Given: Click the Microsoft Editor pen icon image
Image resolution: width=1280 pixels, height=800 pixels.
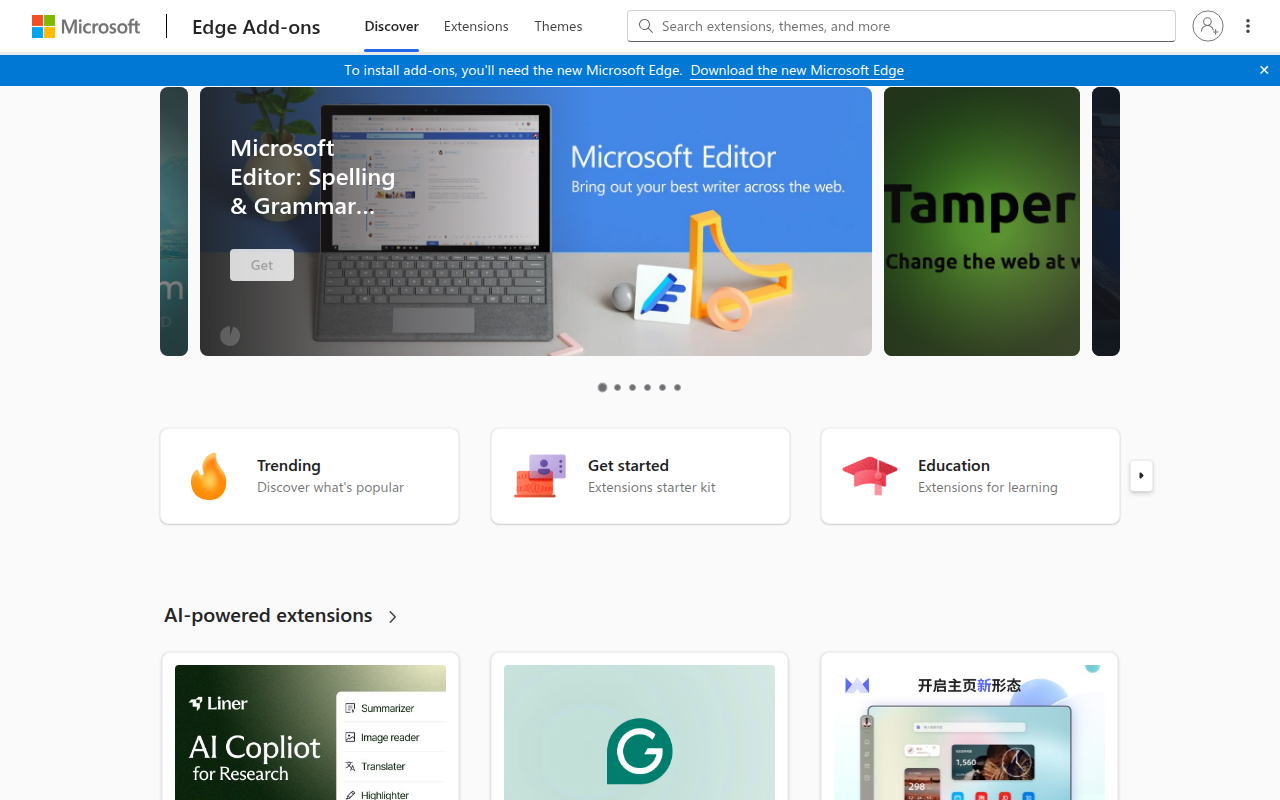Looking at the screenshot, I should [663, 293].
